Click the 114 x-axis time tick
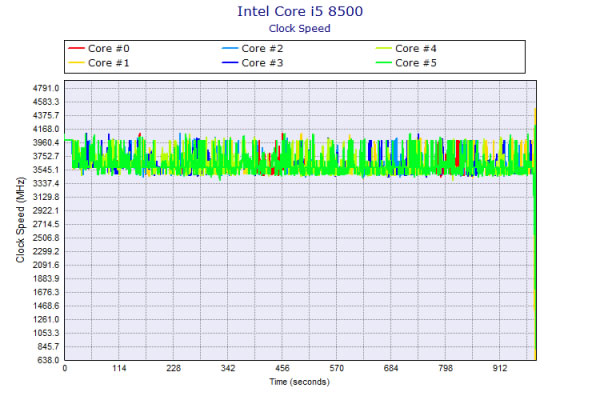Image resolution: width=600 pixels, height=400 pixels. click(119, 368)
